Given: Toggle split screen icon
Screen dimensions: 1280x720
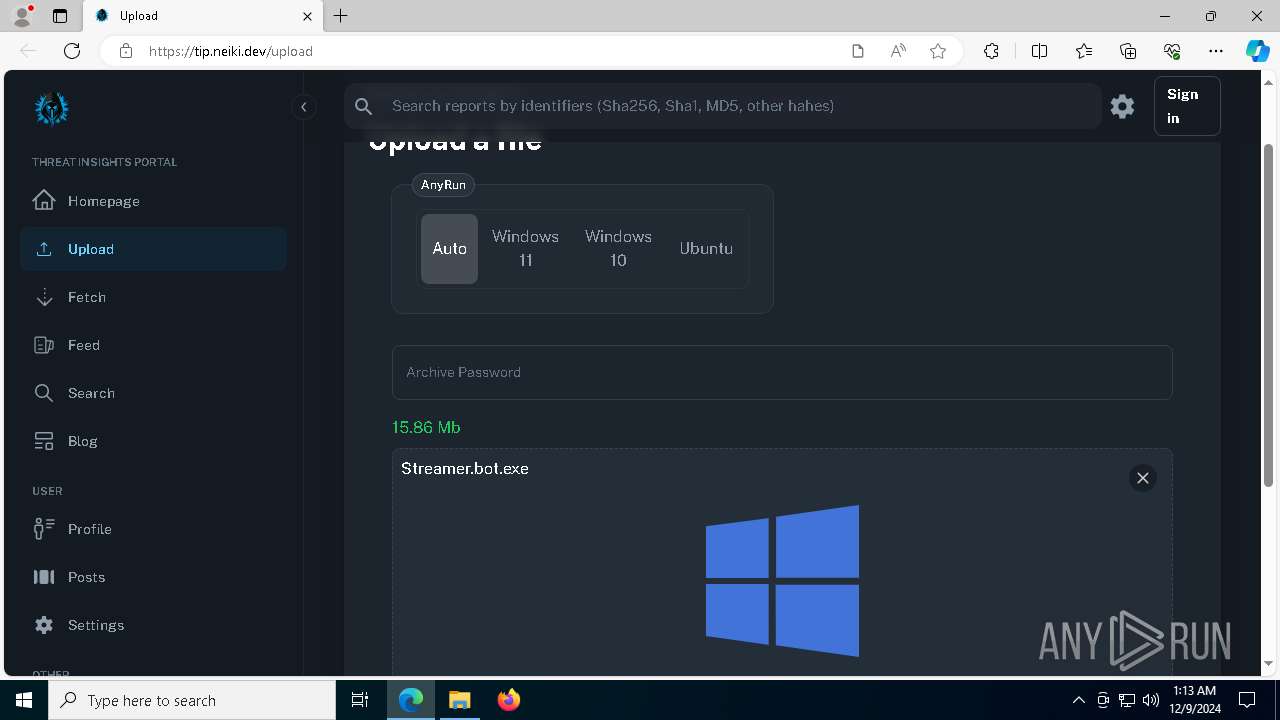Looking at the screenshot, I should [1039, 51].
